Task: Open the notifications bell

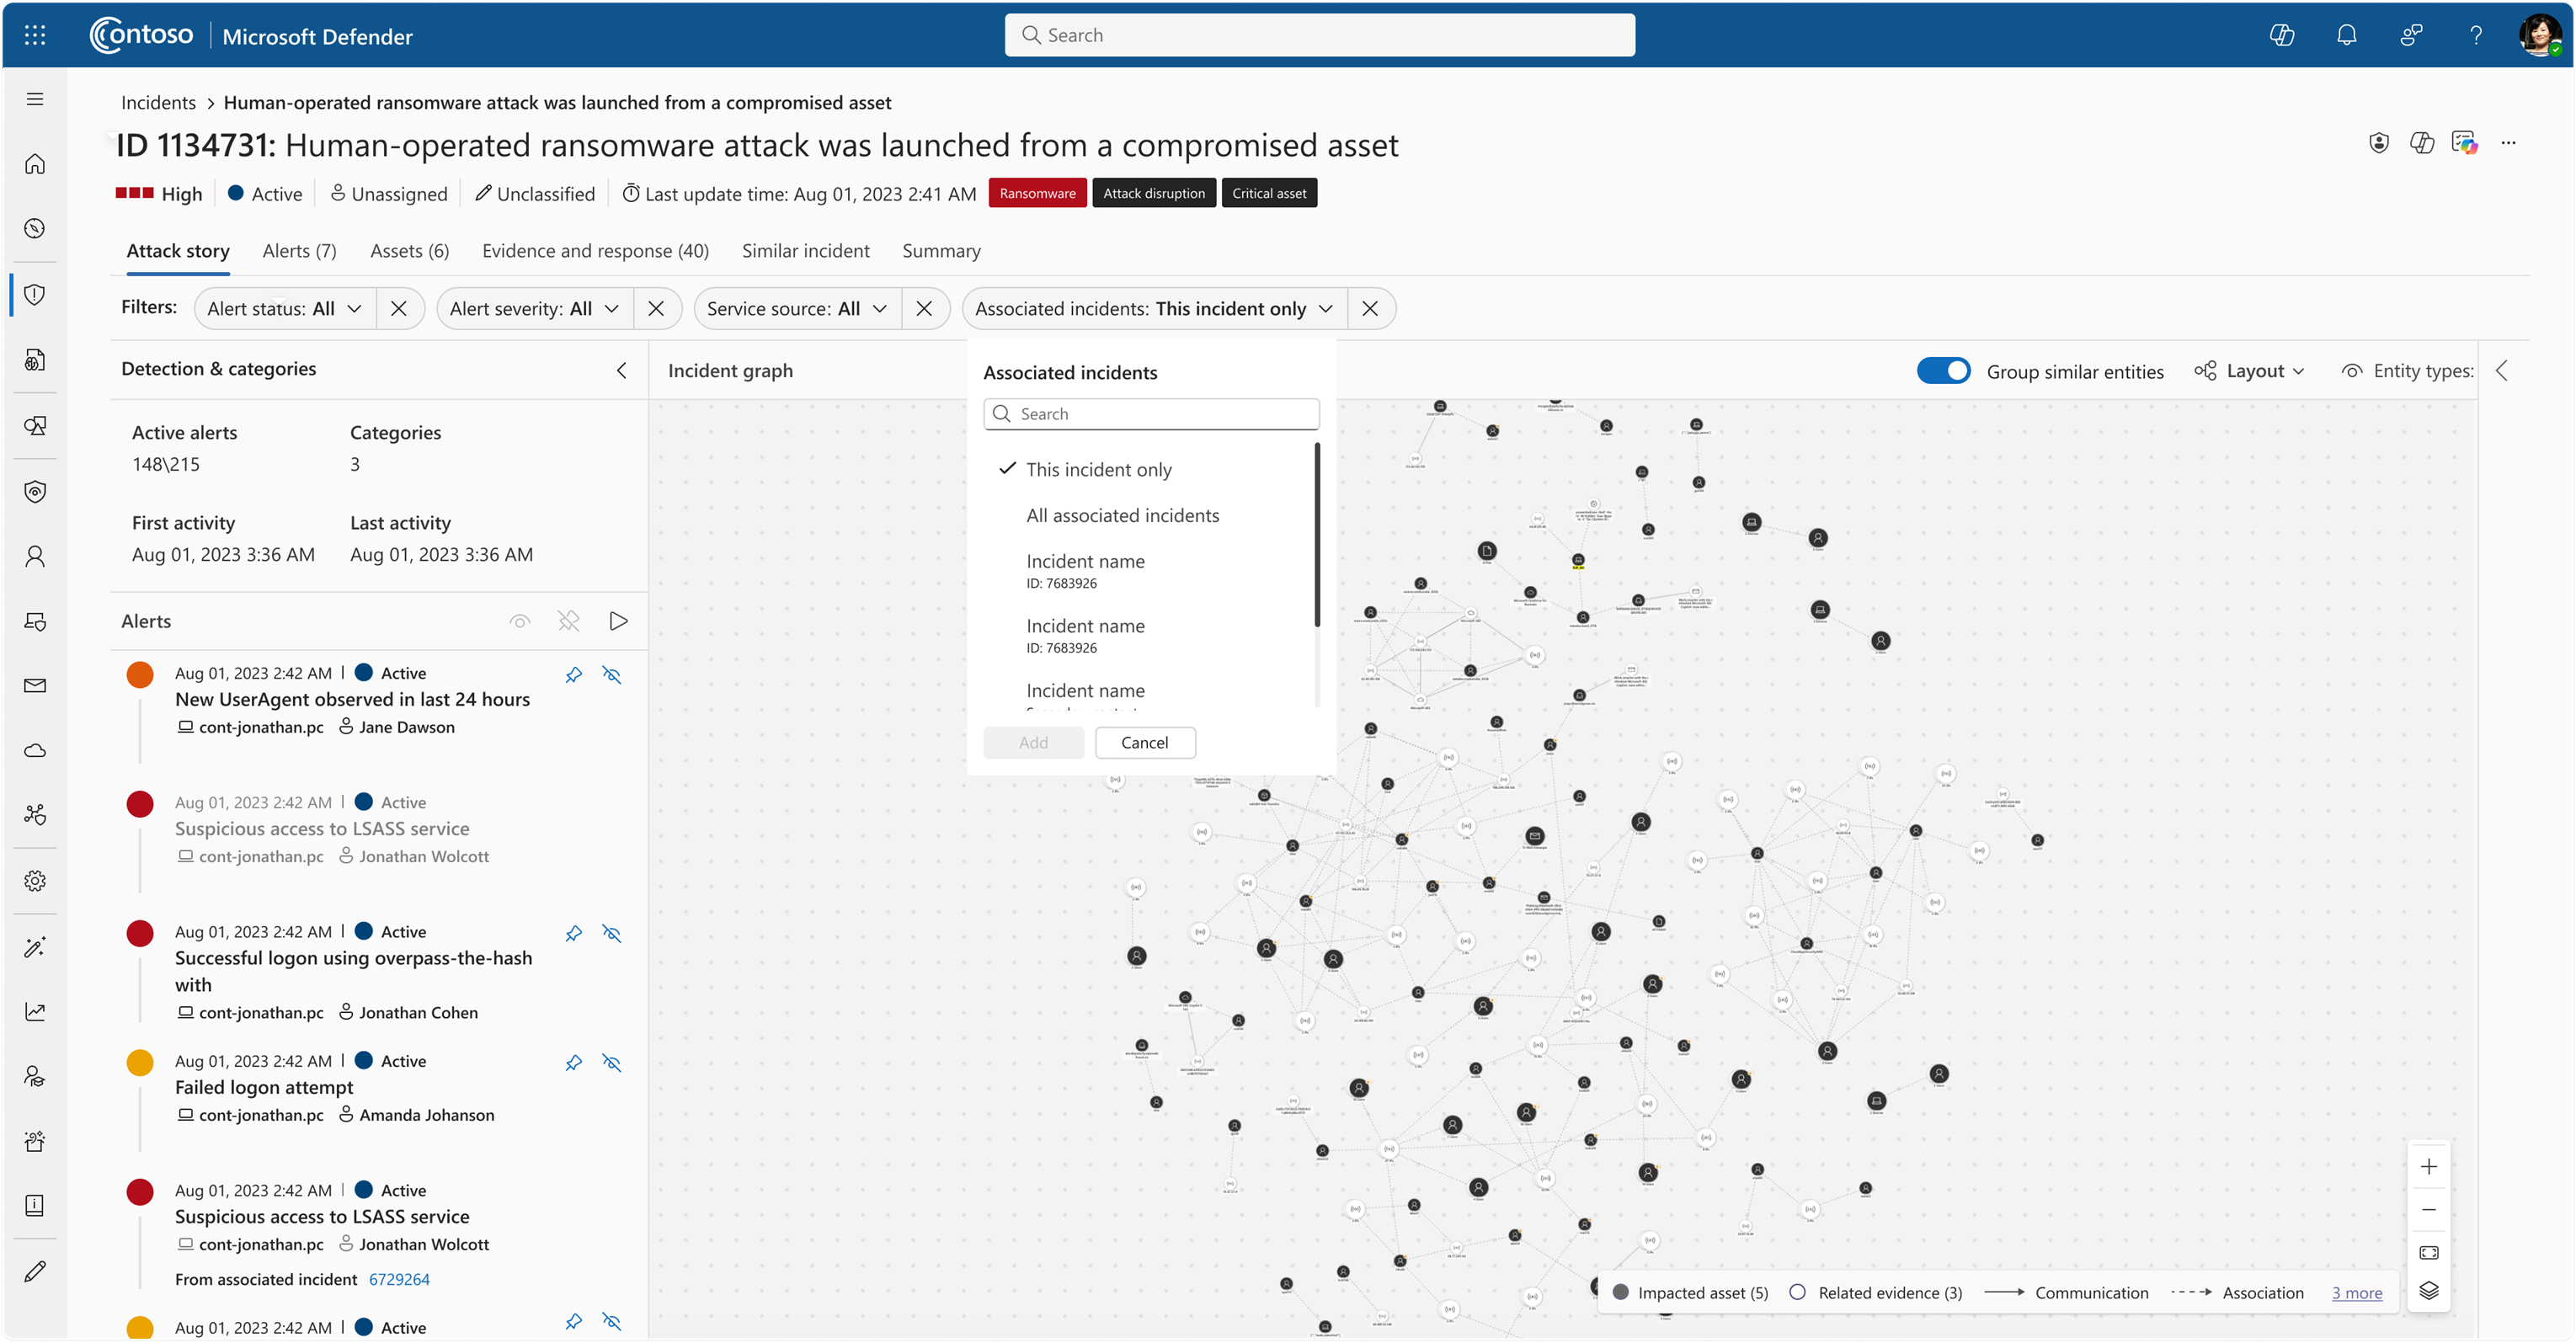Action: (2346, 35)
